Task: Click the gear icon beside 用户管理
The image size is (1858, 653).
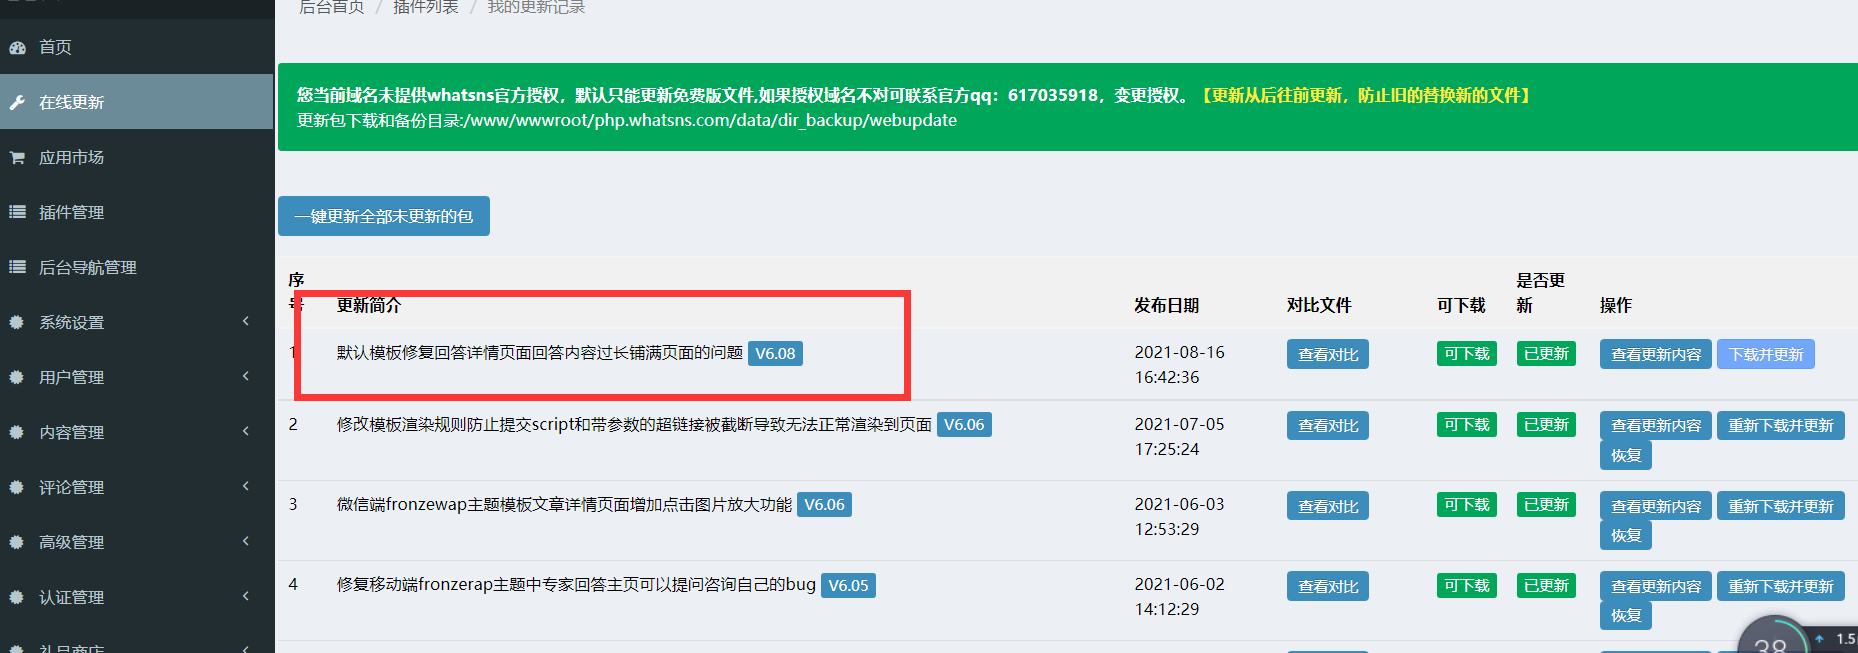Action: pyautogui.click(x=17, y=377)
